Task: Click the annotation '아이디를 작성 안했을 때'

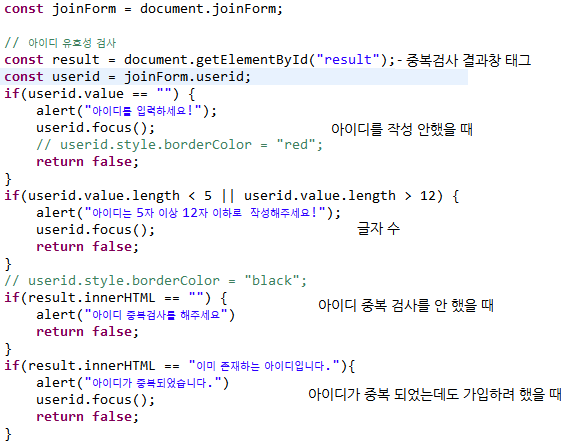Action: pos(401,129)
